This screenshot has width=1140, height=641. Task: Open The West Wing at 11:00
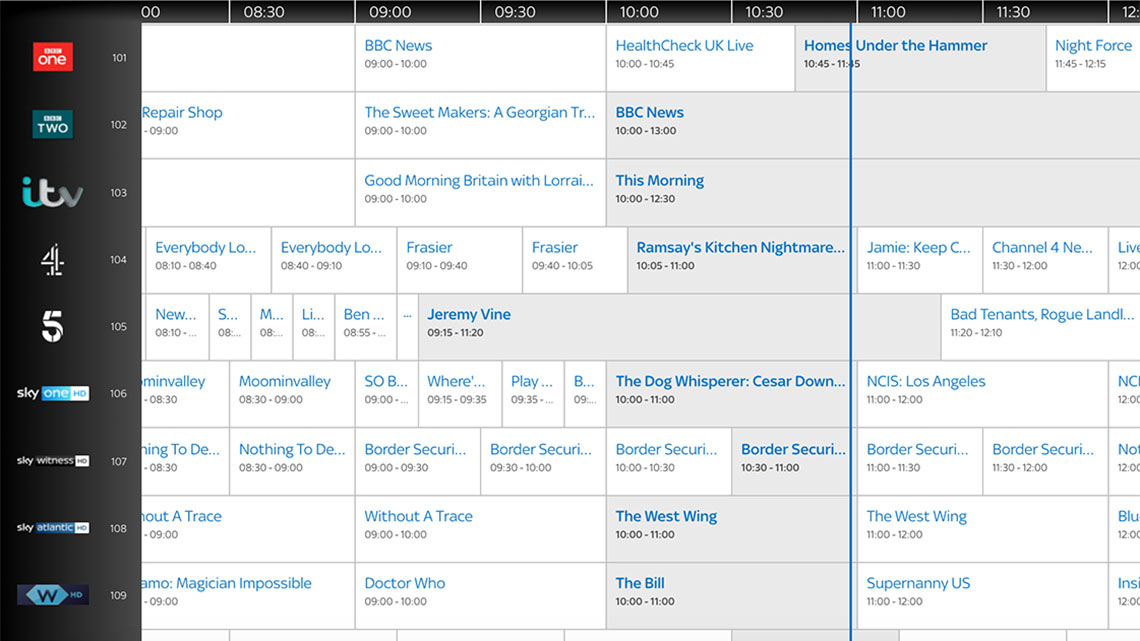[x=982, y=528]
